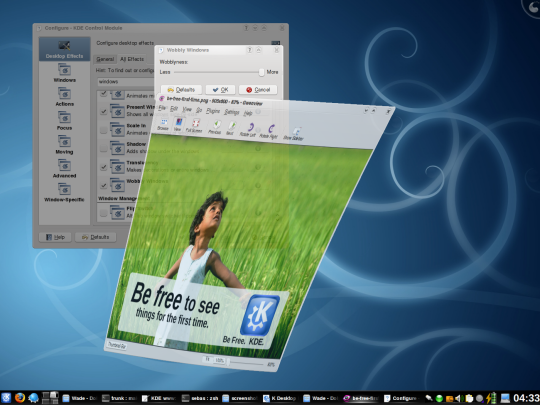Open the virtual desktop pager
Screen dimensions: 540x405
coord(50,398)
